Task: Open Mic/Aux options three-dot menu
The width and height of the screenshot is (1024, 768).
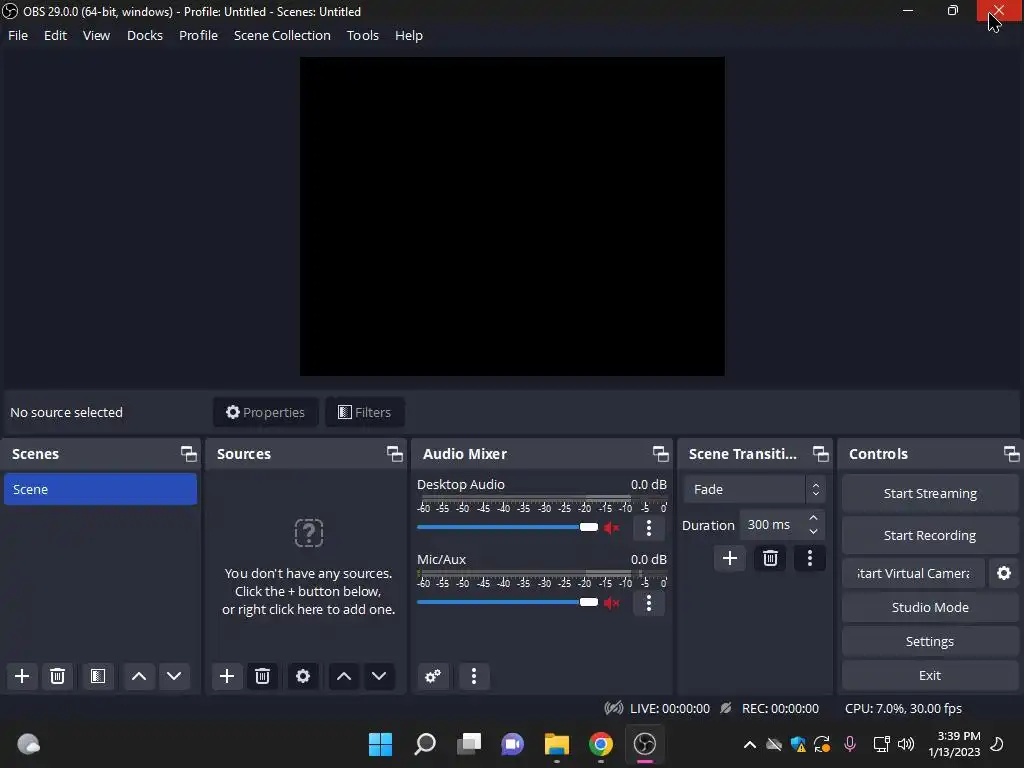Action: (648, 603)
